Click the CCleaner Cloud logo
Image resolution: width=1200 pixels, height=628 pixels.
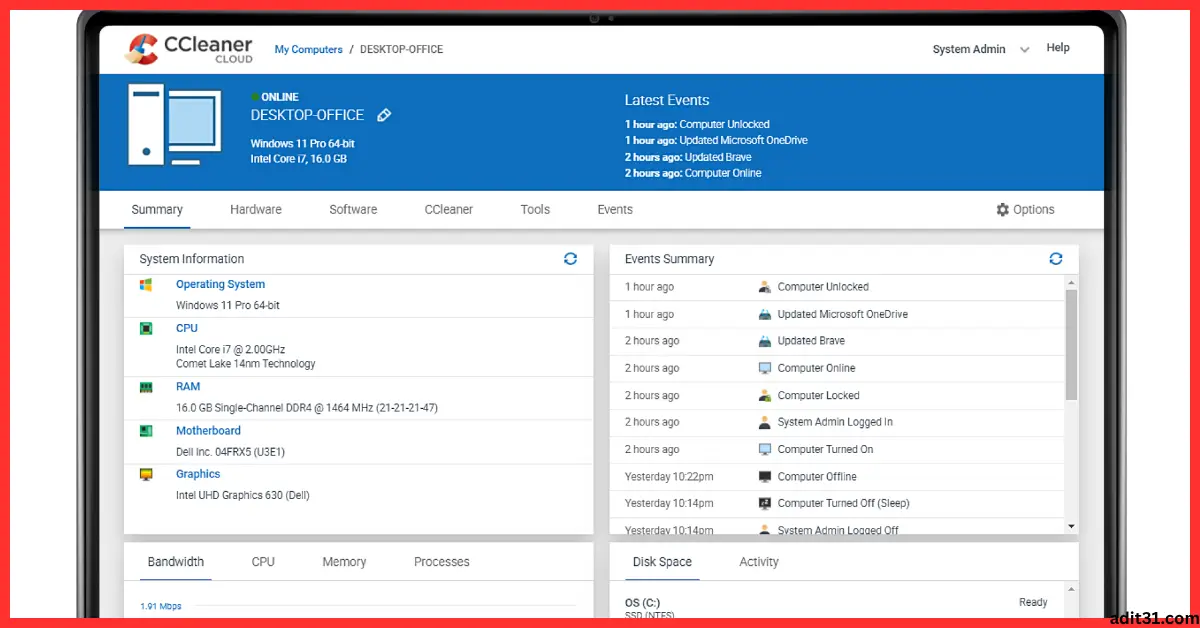189,49
